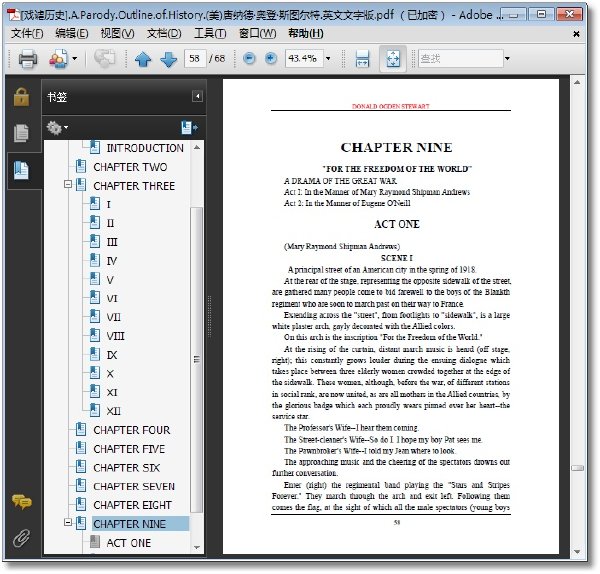This screenshot has height=574, width=600.
Task: Select the CHAPTER NINE bookmark
Action: [x=129, y=524]
